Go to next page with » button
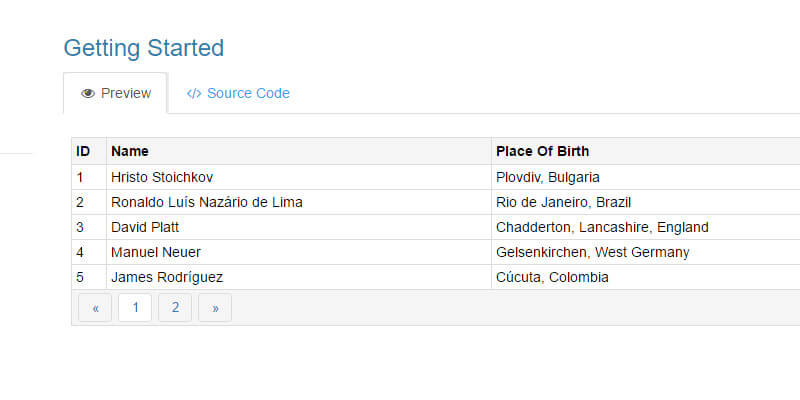 click(215, 308)
